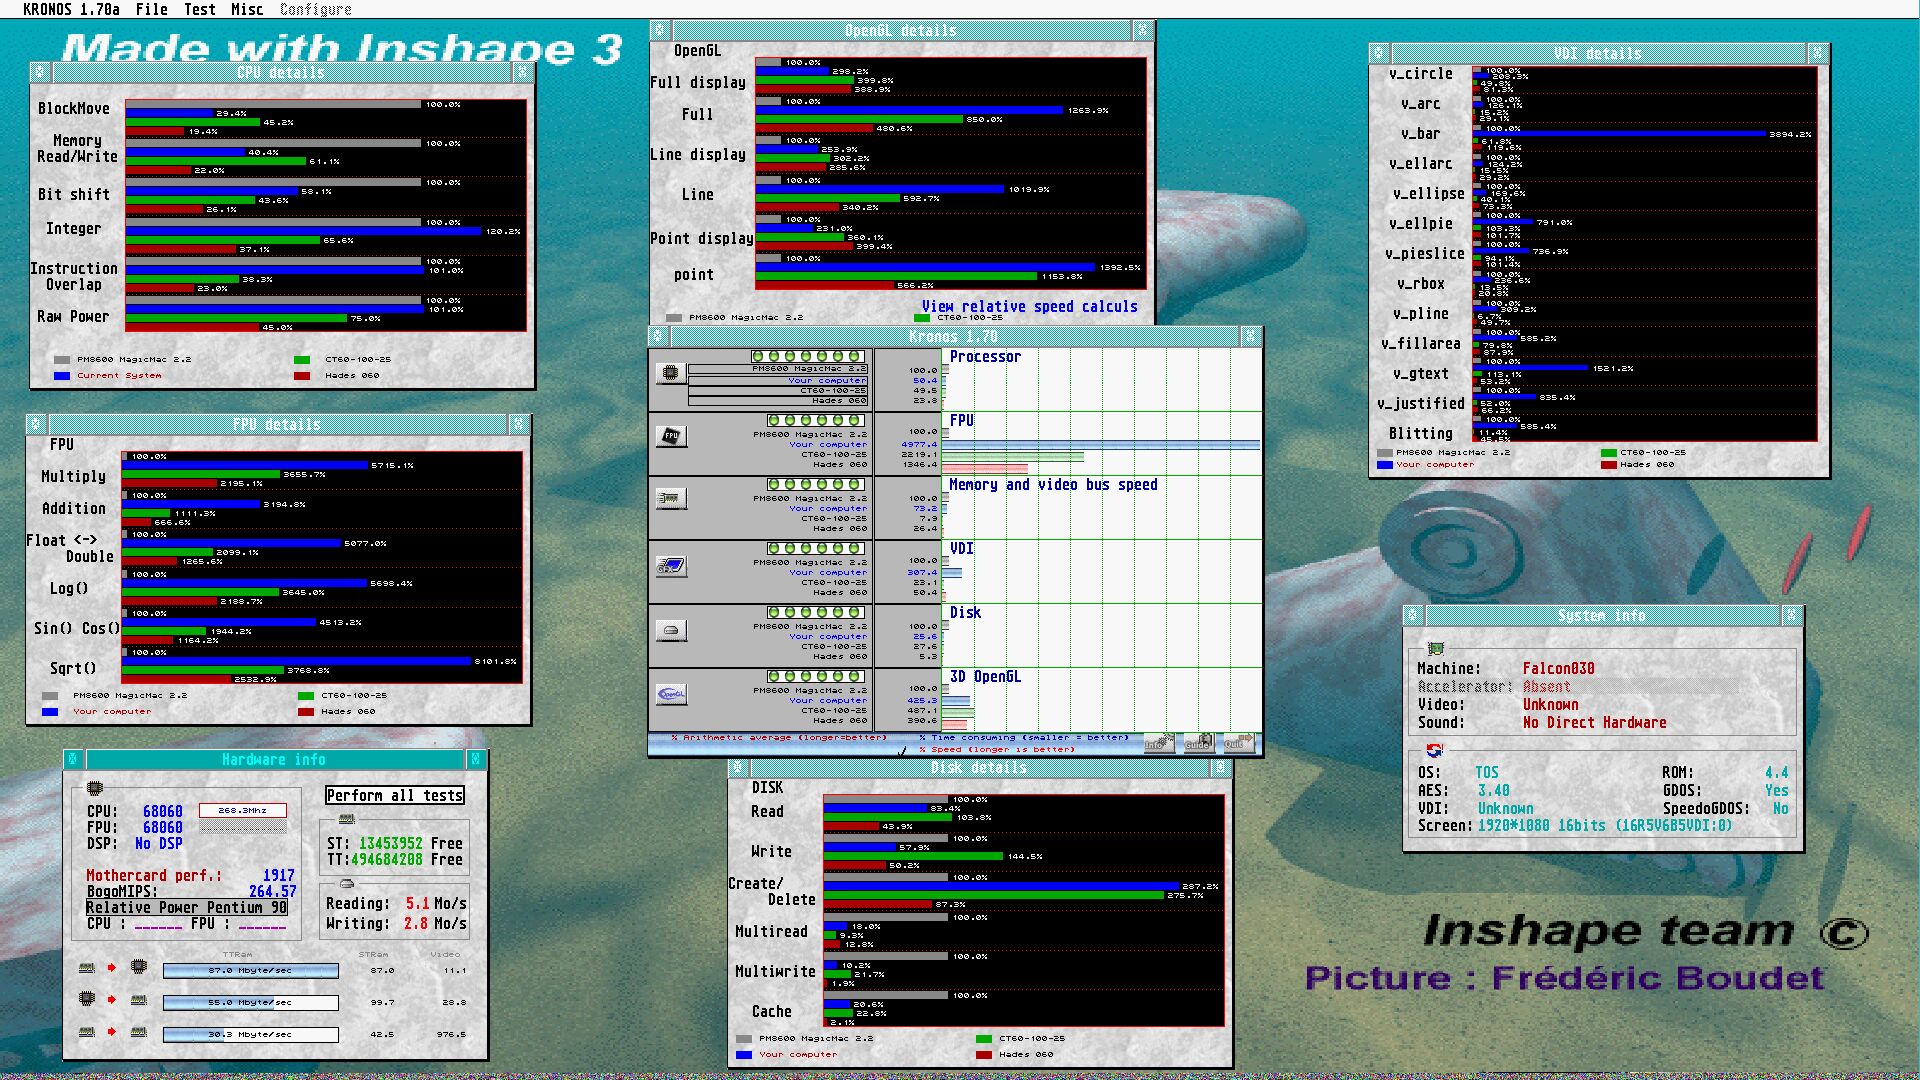
Task: Open the Test menu
Action: coord(199,9)
